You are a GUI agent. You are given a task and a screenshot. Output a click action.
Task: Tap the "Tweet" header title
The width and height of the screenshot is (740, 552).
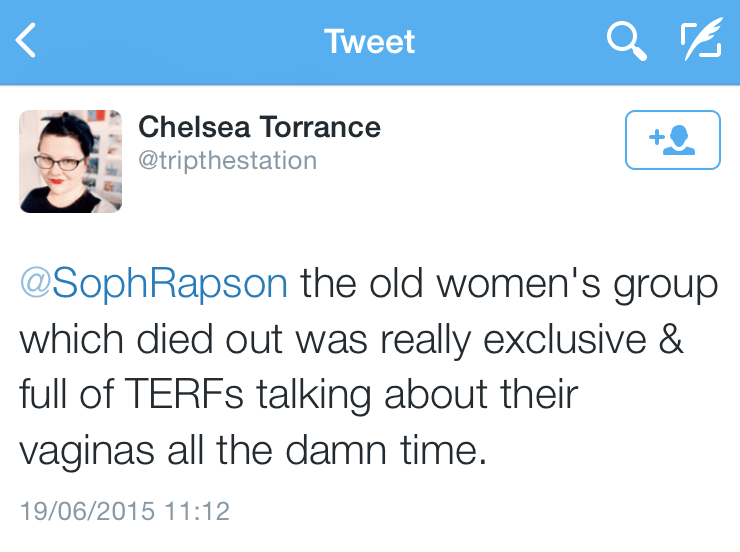[369, 41]
